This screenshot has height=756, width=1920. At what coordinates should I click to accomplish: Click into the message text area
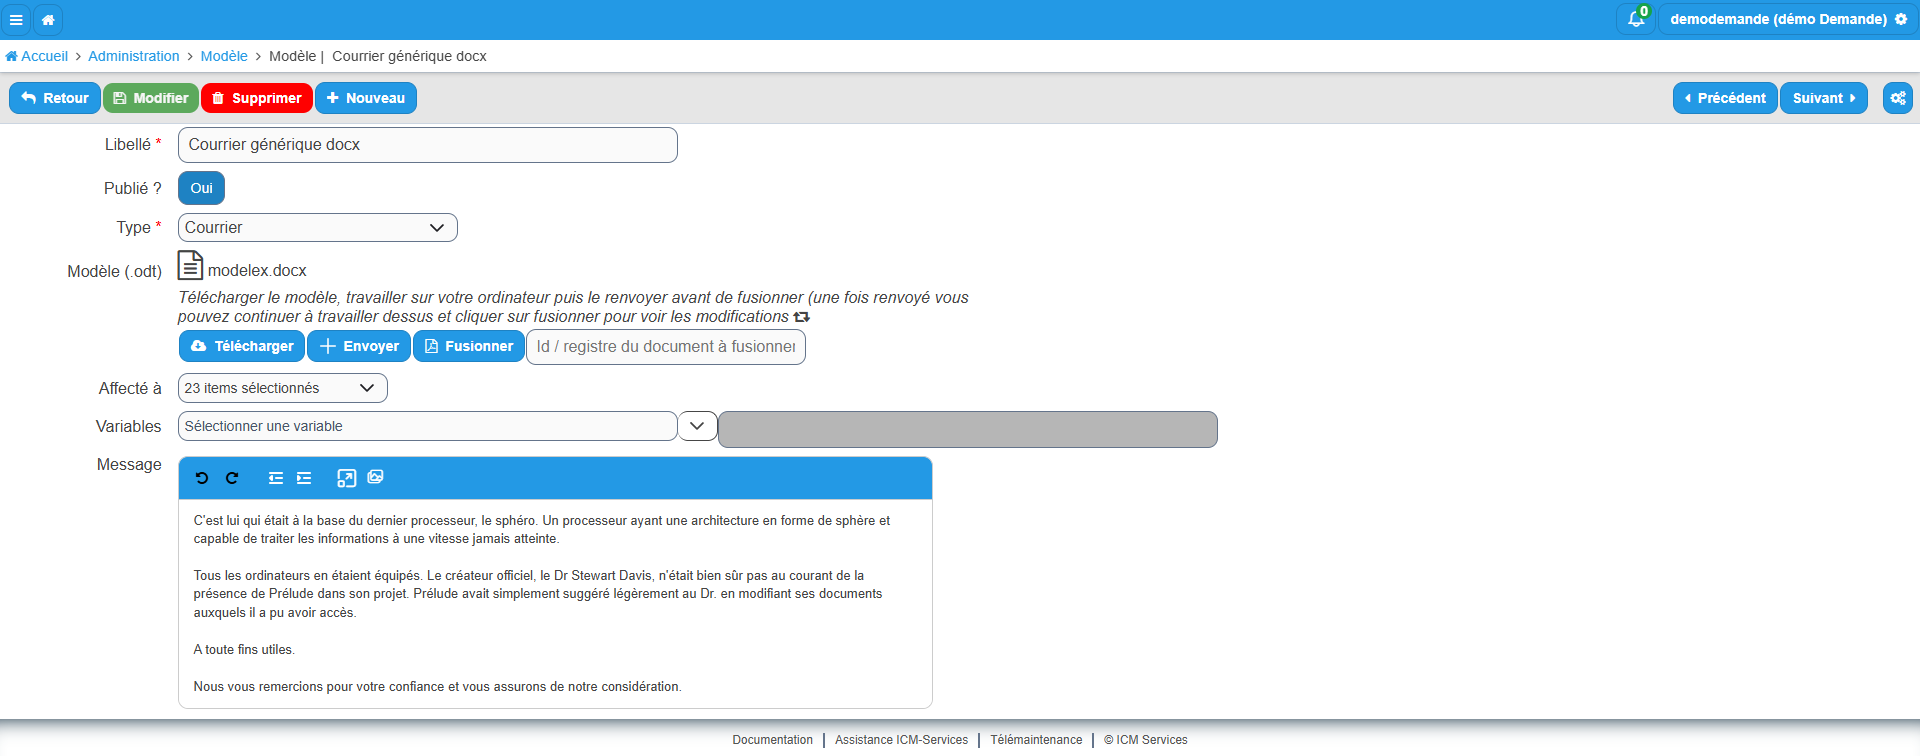click(x=555, y=603)
